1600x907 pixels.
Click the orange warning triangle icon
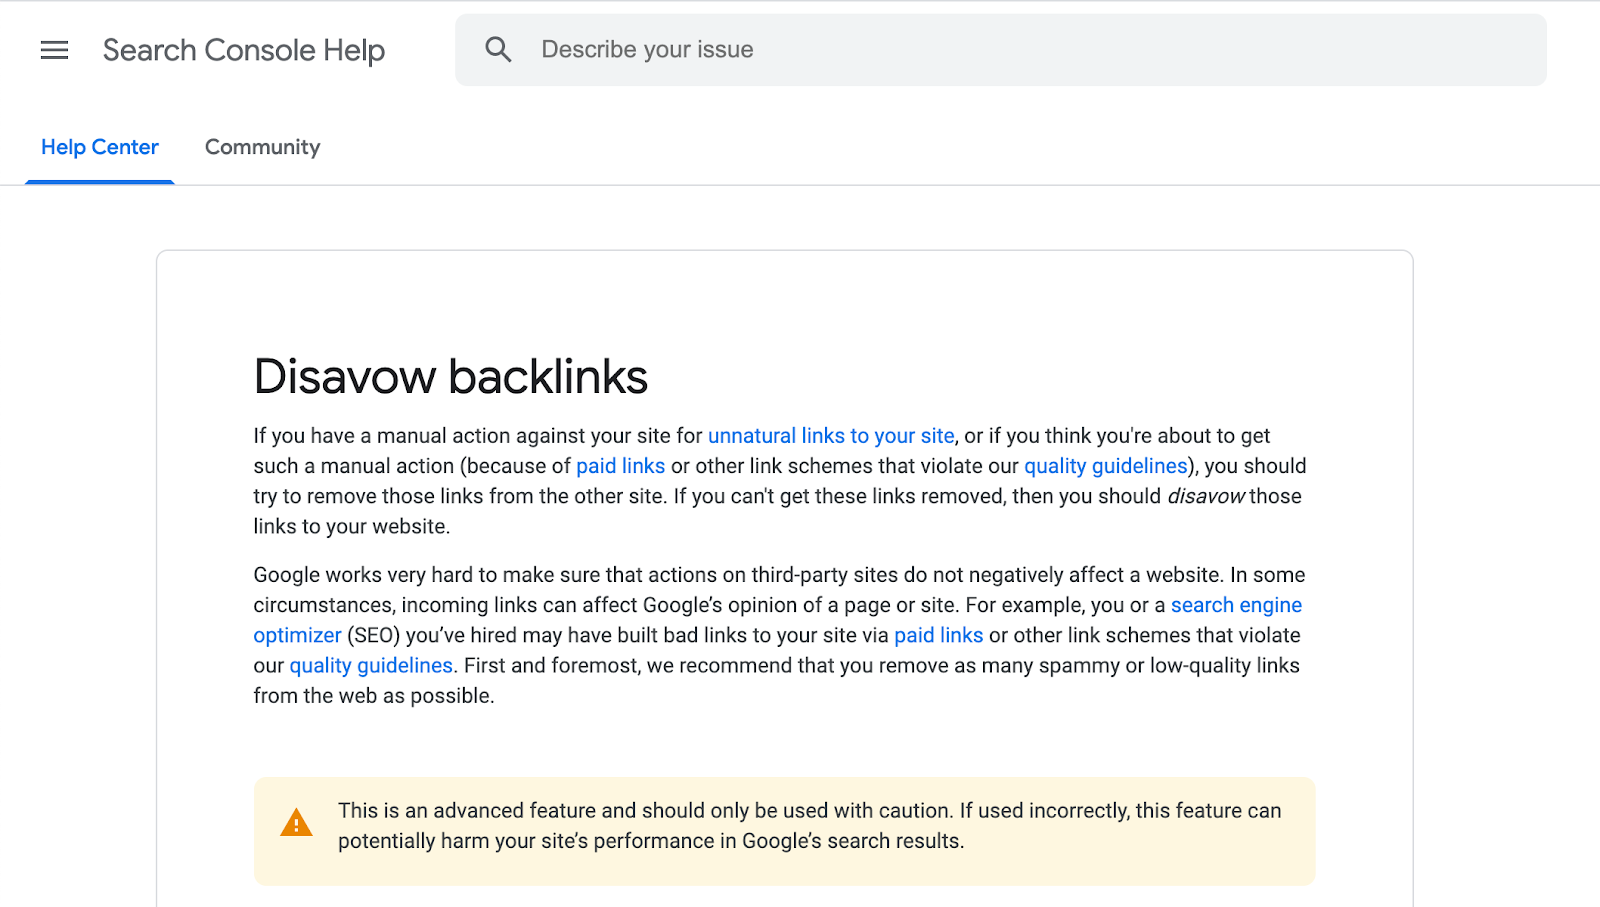[296, 823]
